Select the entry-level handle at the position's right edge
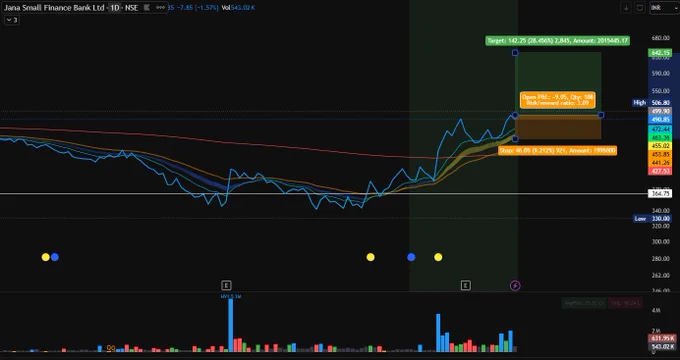Viewport: 680px width, 360px height. pos(601,115)
